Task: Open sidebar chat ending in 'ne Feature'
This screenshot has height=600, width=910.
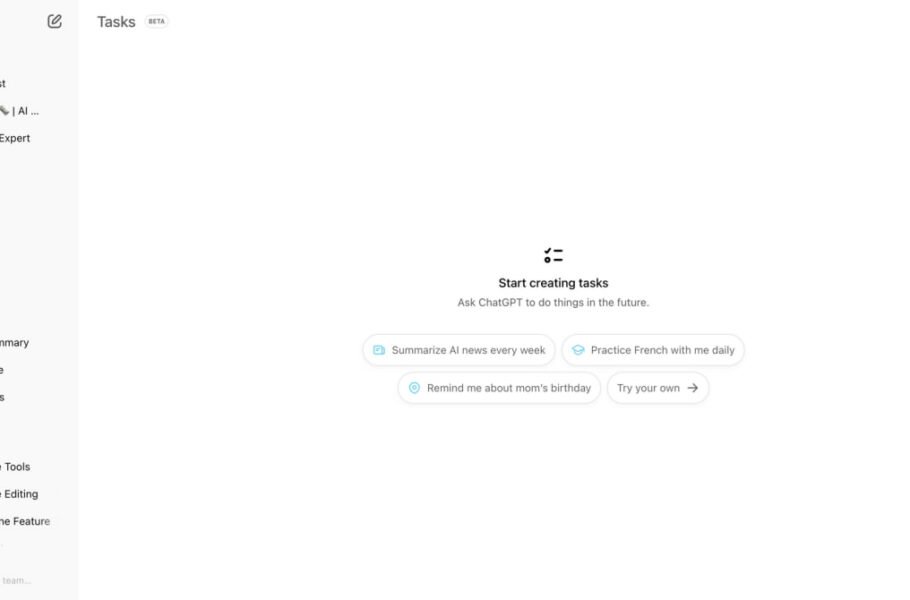Action: (x=25, y=521)
